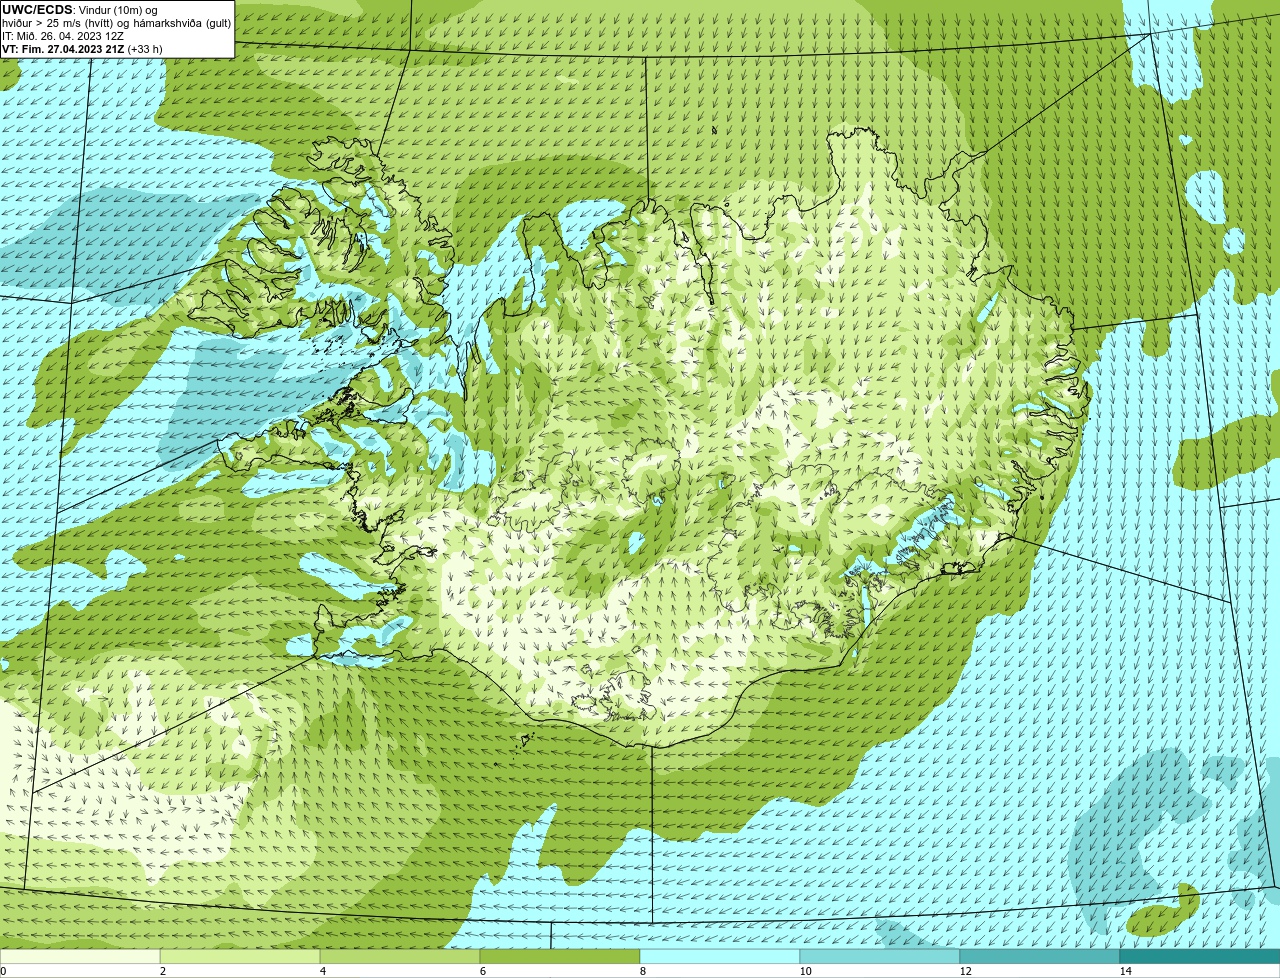
Task: Click the '10' scale label
Action: pos(805,971)
